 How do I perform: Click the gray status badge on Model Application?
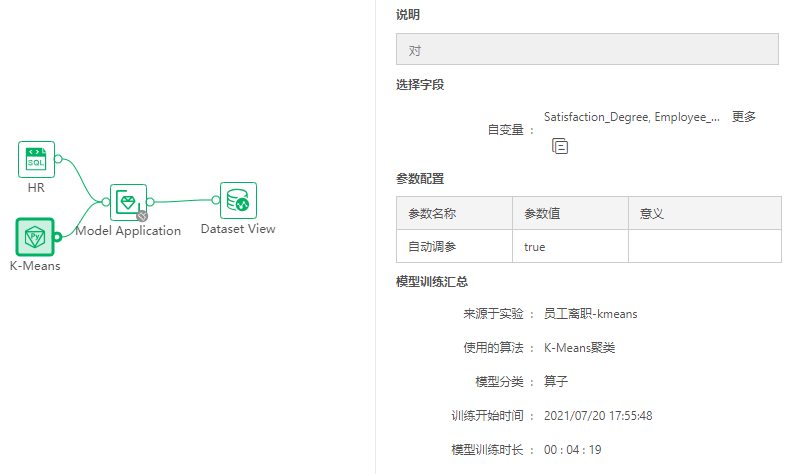(x=142, y=215)
